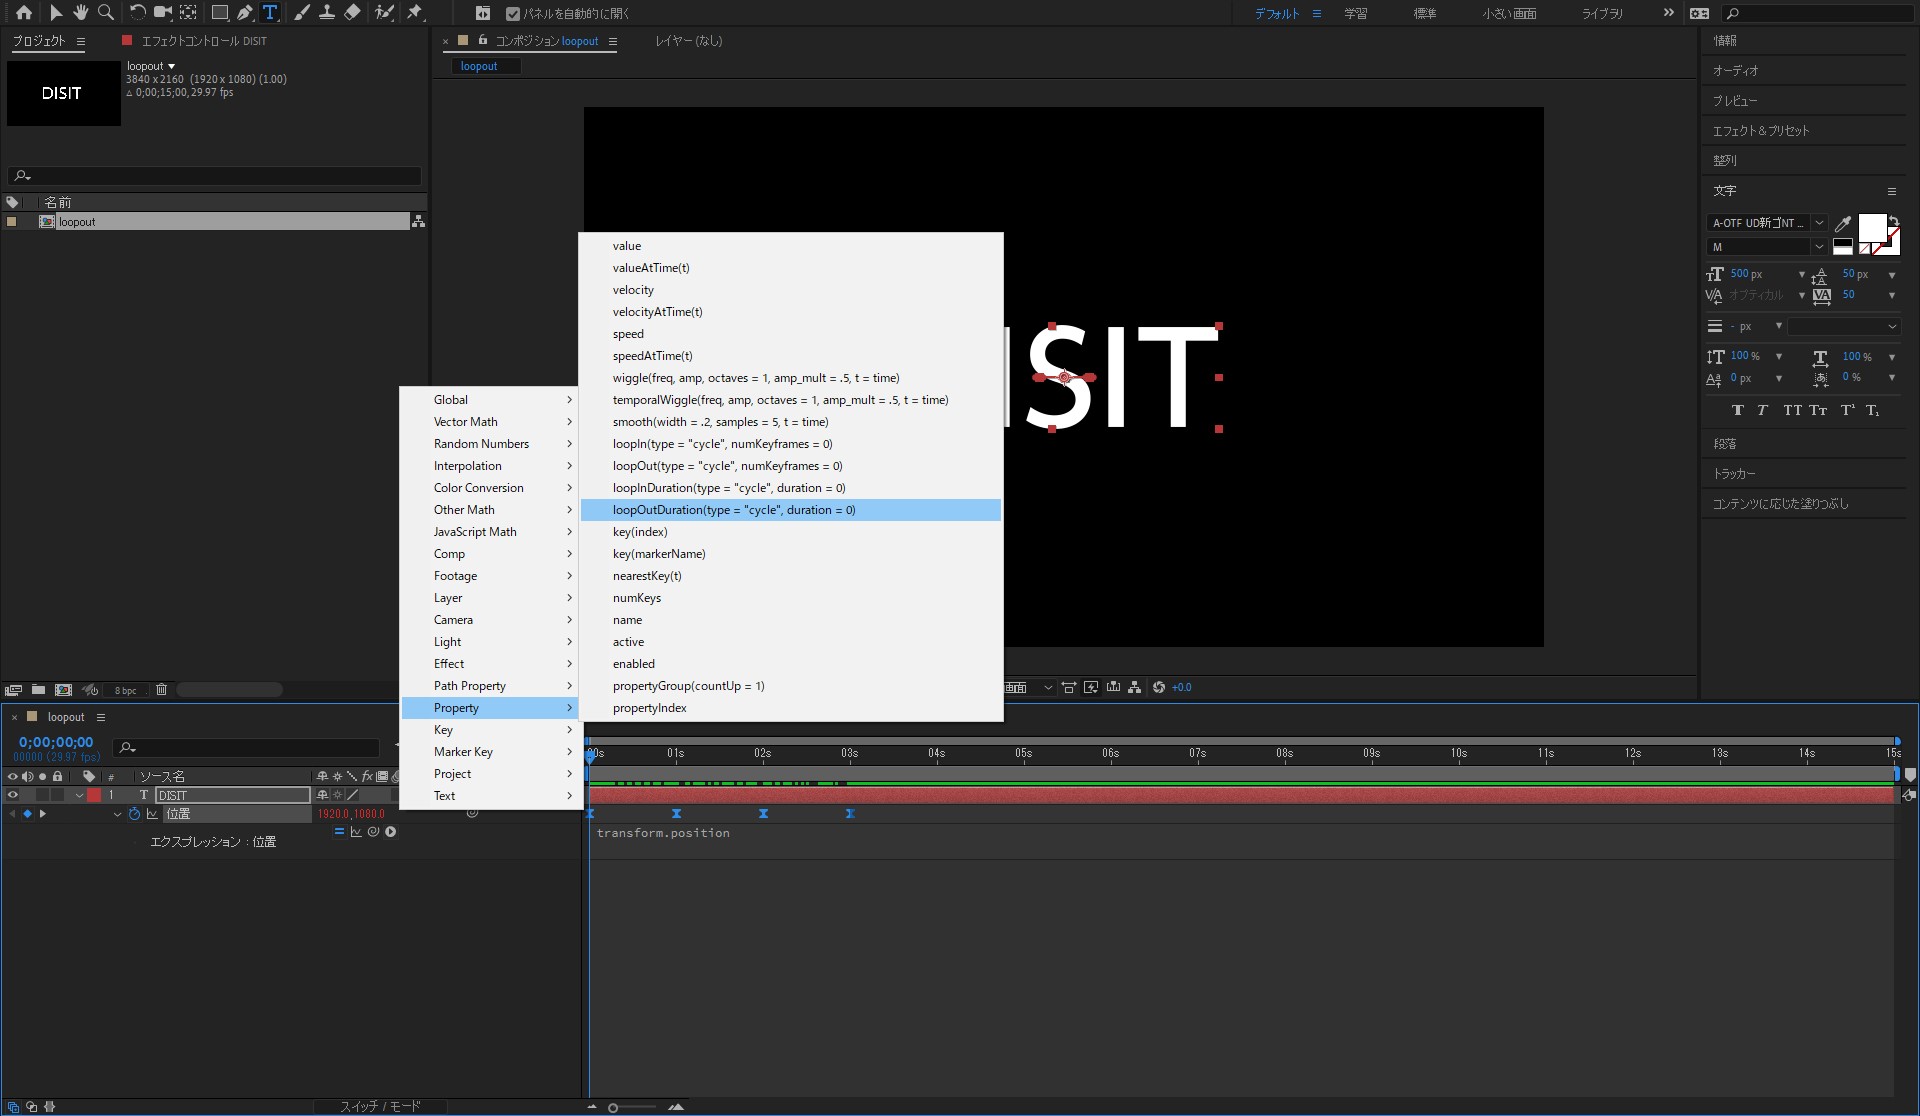Apply Superscript text style
The height and width of the screenshot is (1116, 1920).
click(x=1847, y=410)
